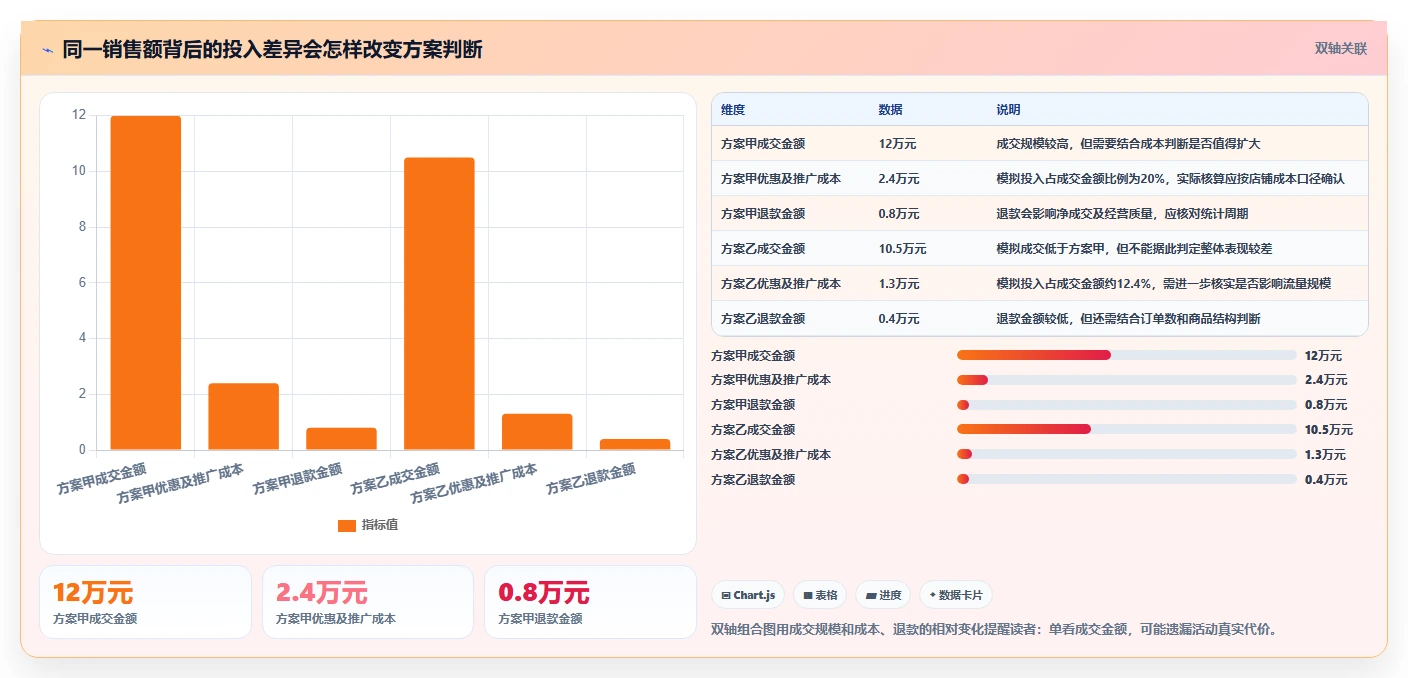Select the 进度 chip
Image resolution: width=1408 pixels, height=678 pixels.
pos(883,595)
